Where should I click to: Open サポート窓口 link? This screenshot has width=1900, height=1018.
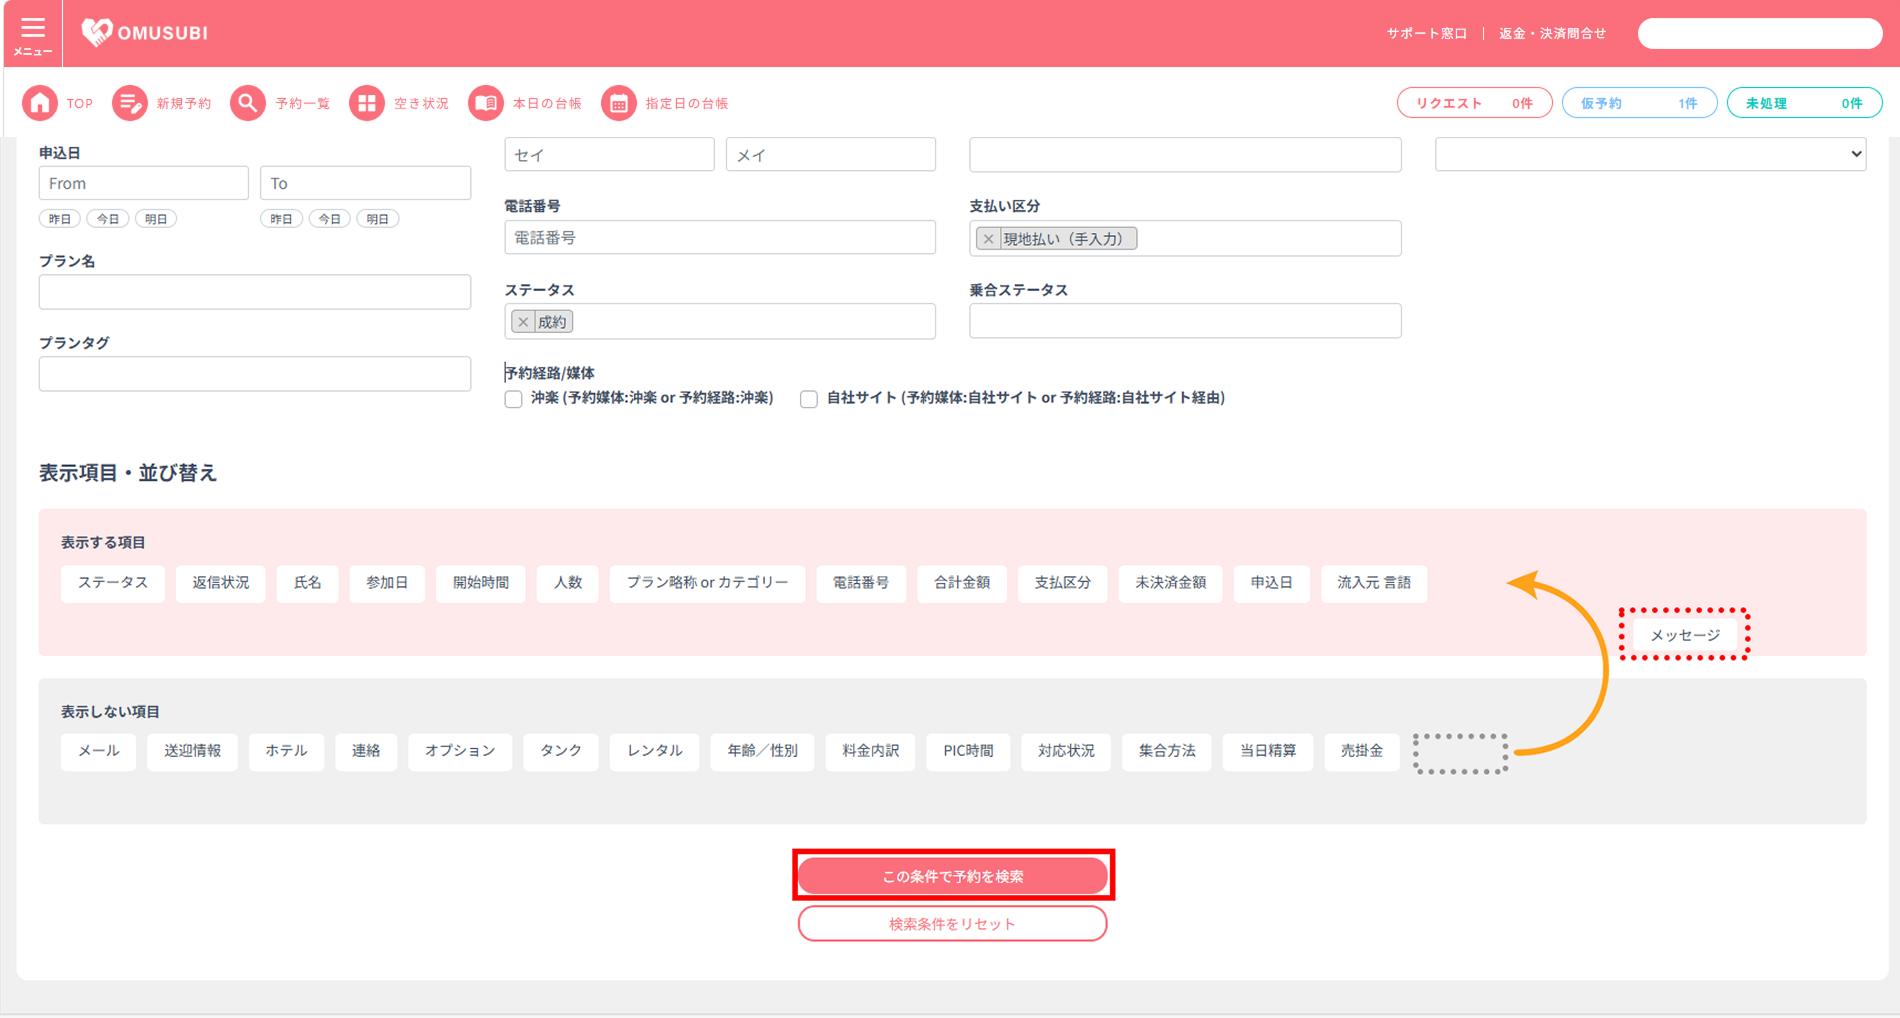[x=1426, y=33]
